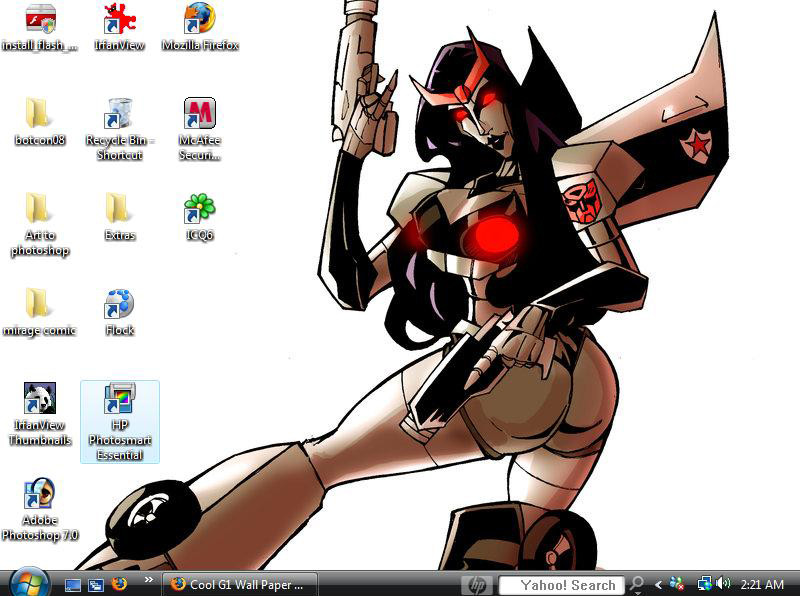Open the McAfee Security shortcut
The height and width of the screenshot is (596, 800).
tap(199, 129)
